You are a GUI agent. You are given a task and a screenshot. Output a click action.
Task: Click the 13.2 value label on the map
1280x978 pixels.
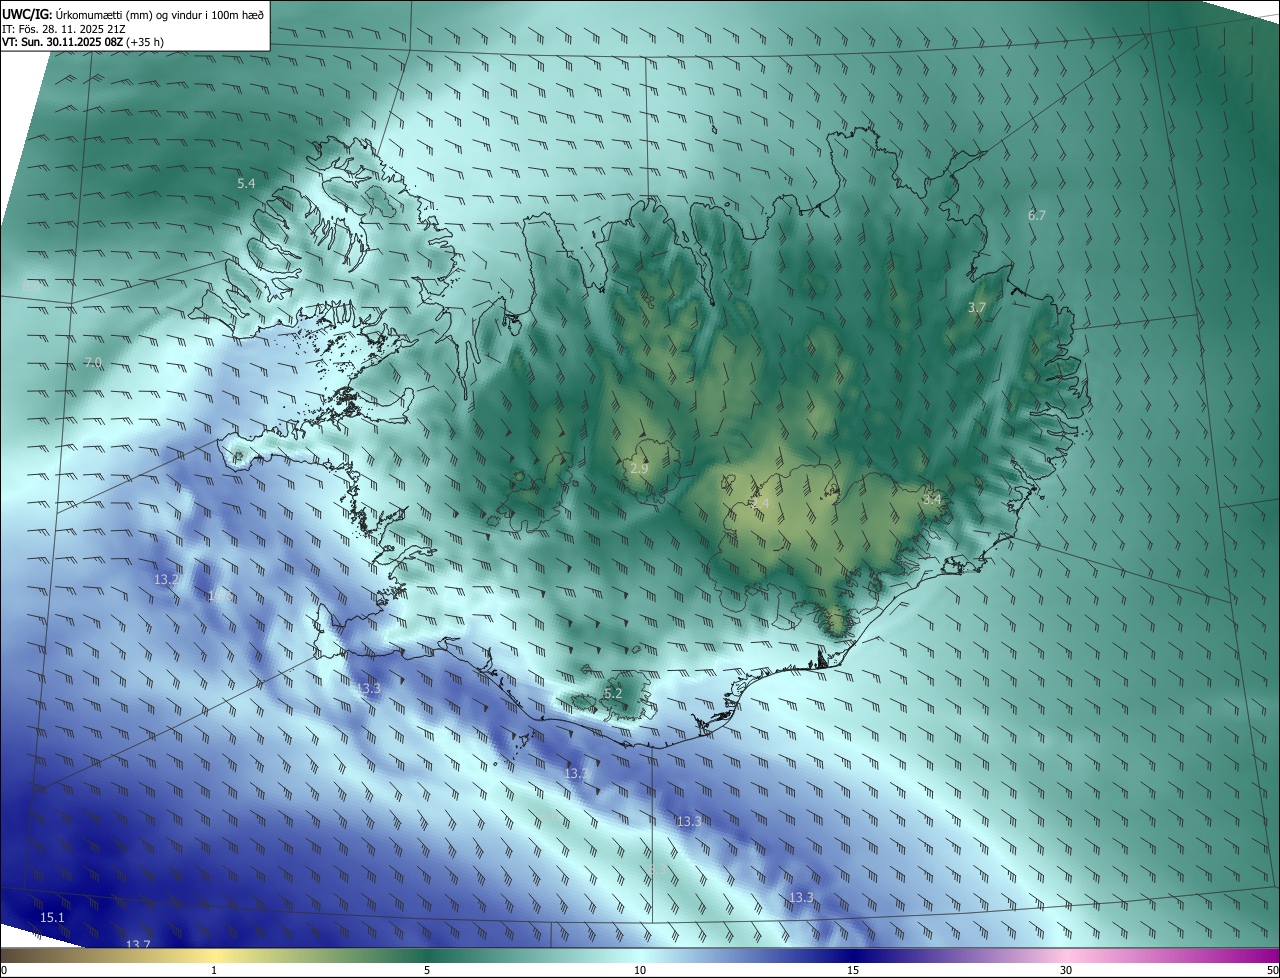coord(166,580)
